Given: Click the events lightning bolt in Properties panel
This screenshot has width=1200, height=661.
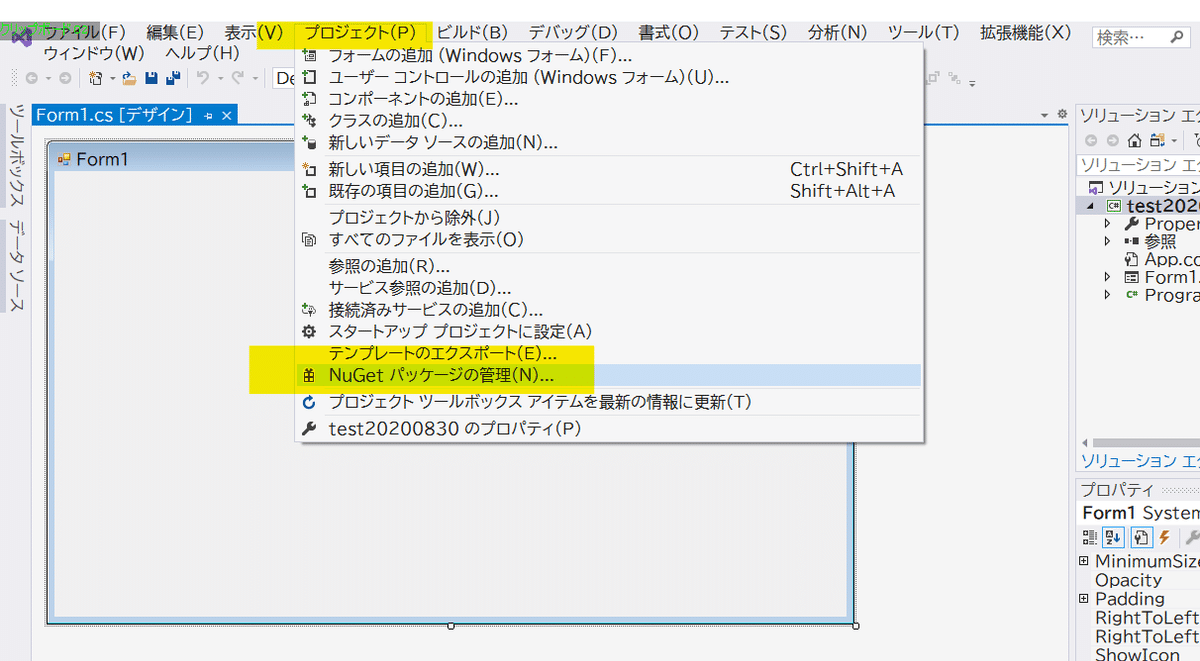Looking at the screenshot, I should click(x=1164, y=537).
